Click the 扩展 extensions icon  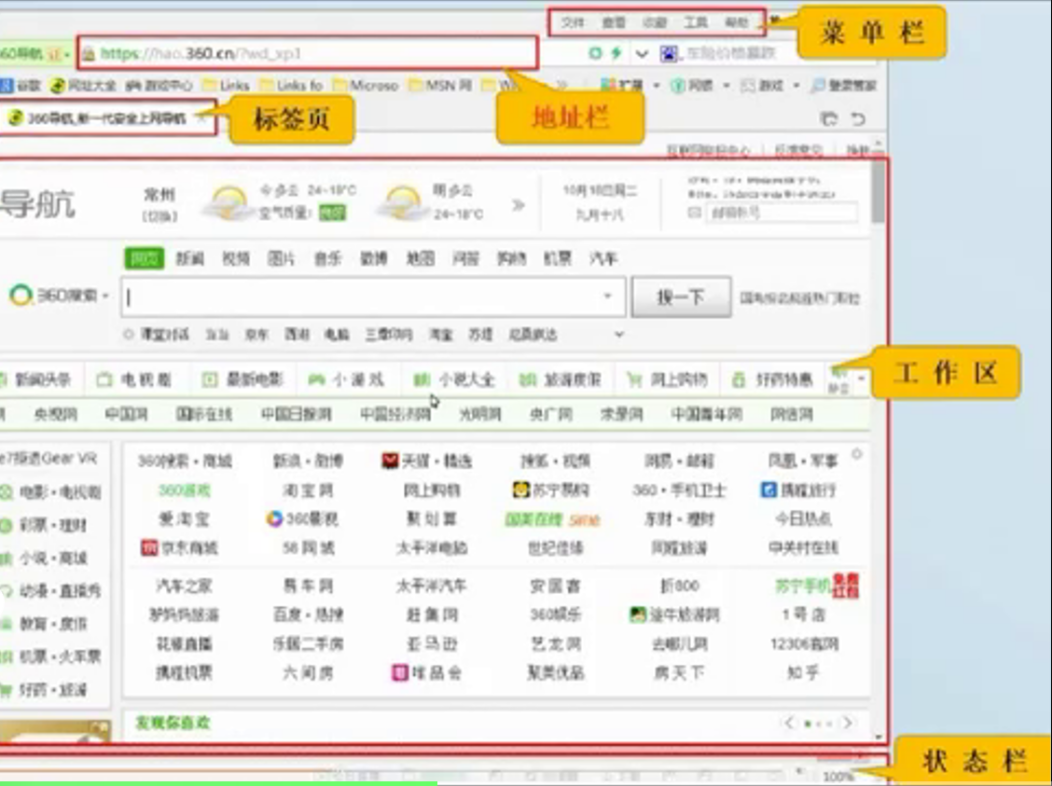click(x=608, y=85)
